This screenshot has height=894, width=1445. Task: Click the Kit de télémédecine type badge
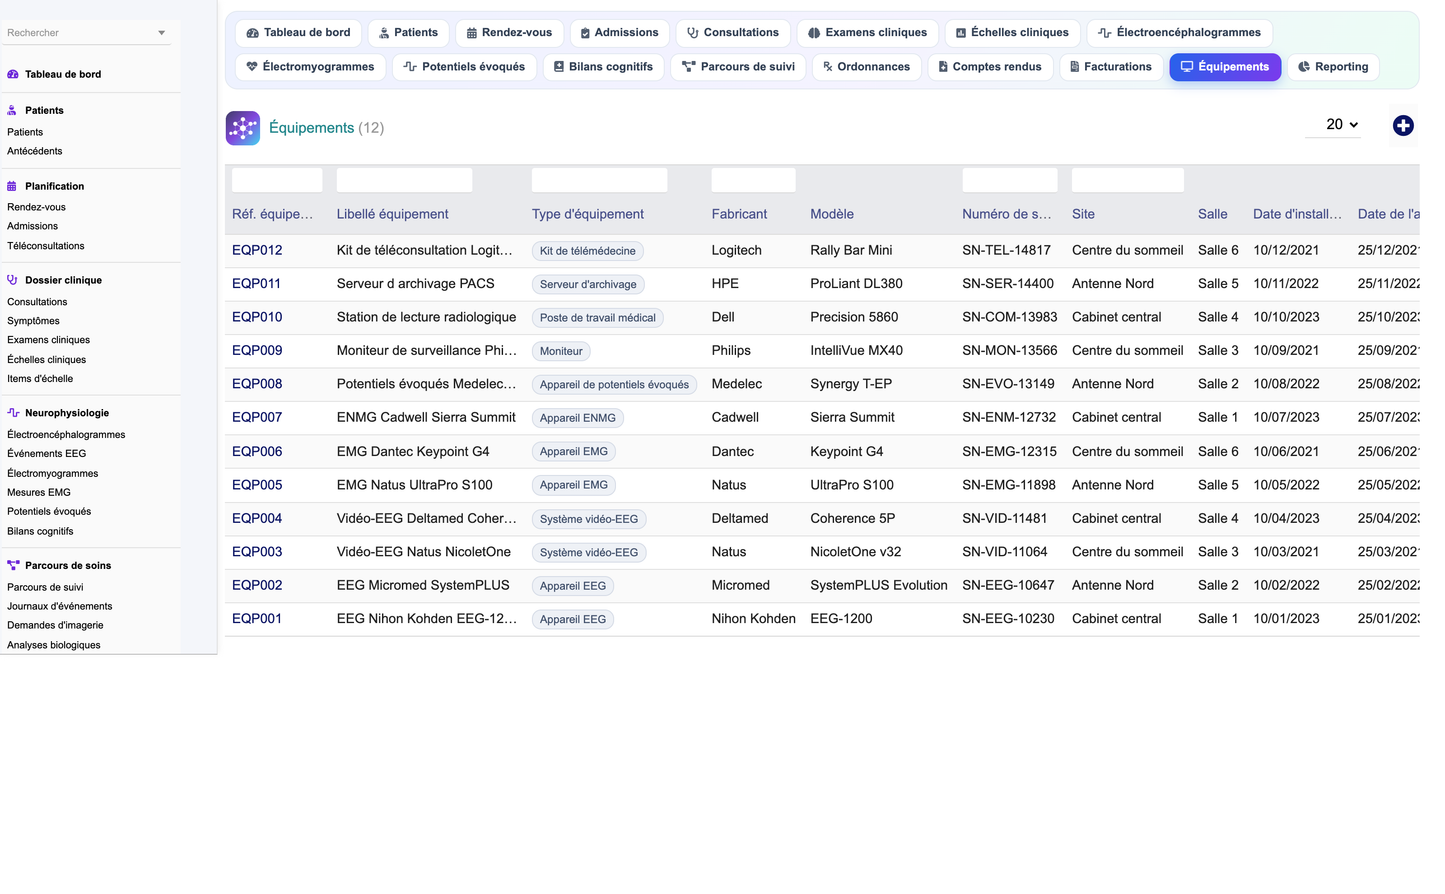[x=588, y=251]
